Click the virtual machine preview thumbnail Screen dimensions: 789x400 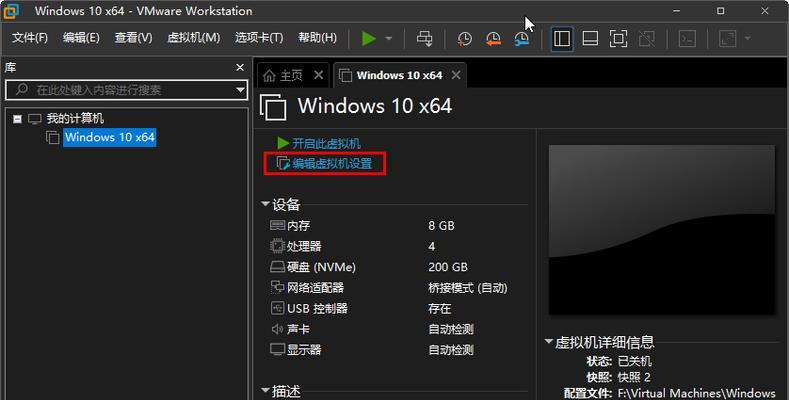click(x=661, y=229)
